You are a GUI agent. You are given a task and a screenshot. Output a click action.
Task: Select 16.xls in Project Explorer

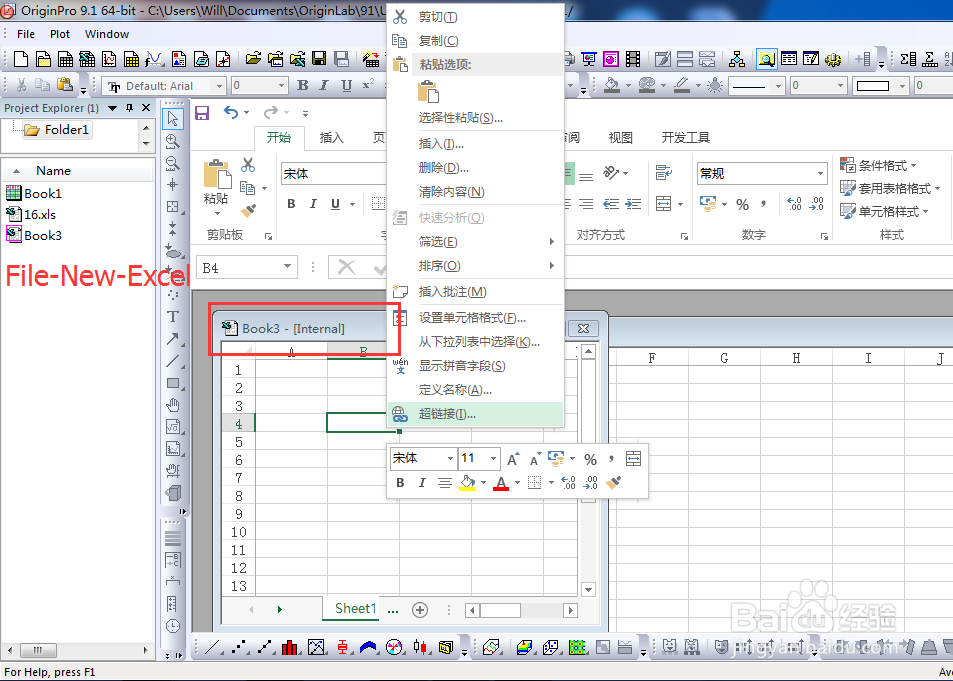(32, 214)
